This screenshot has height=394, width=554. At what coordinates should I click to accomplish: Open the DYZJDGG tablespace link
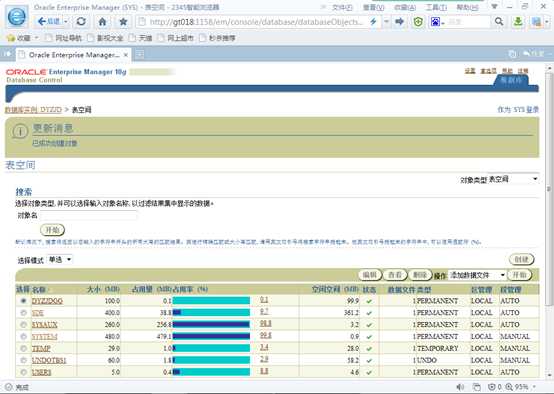coord(47,301)
